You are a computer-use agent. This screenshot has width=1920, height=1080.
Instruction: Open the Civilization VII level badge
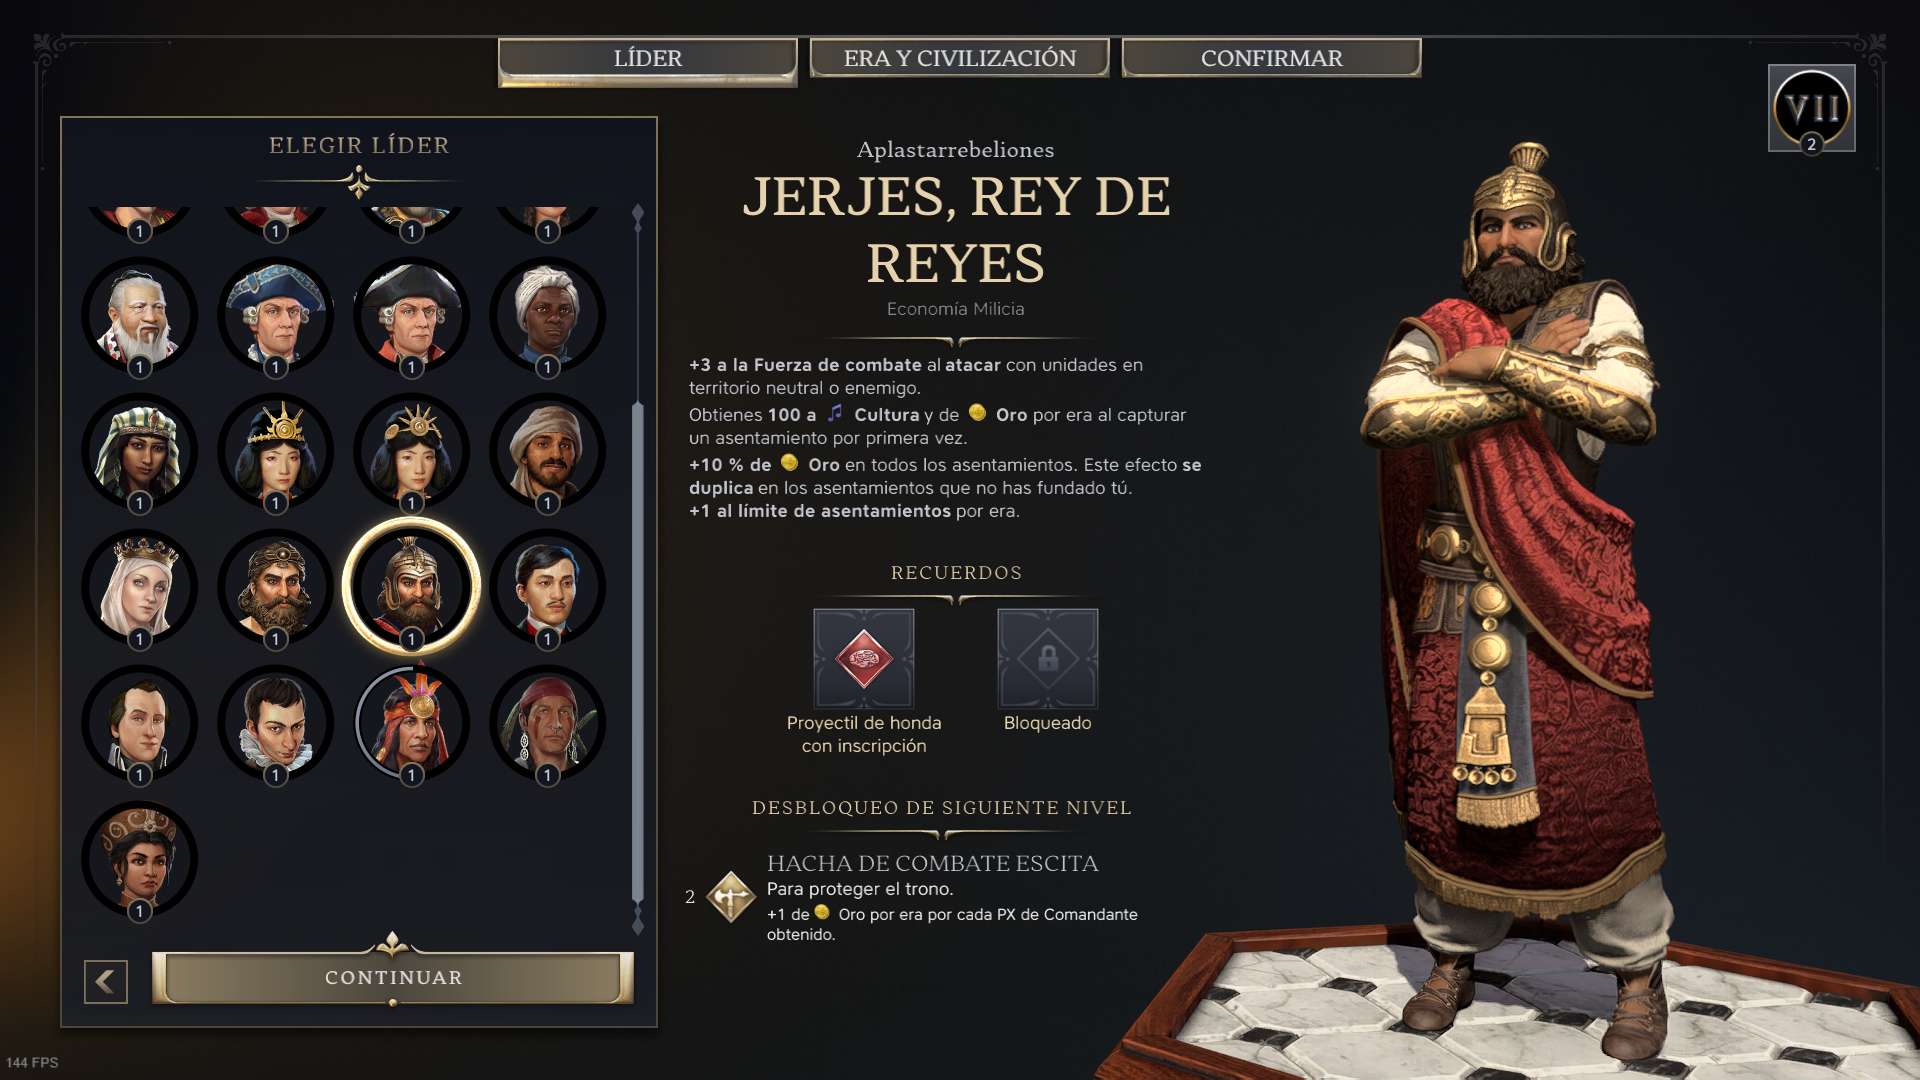(x=1812, y=108)
